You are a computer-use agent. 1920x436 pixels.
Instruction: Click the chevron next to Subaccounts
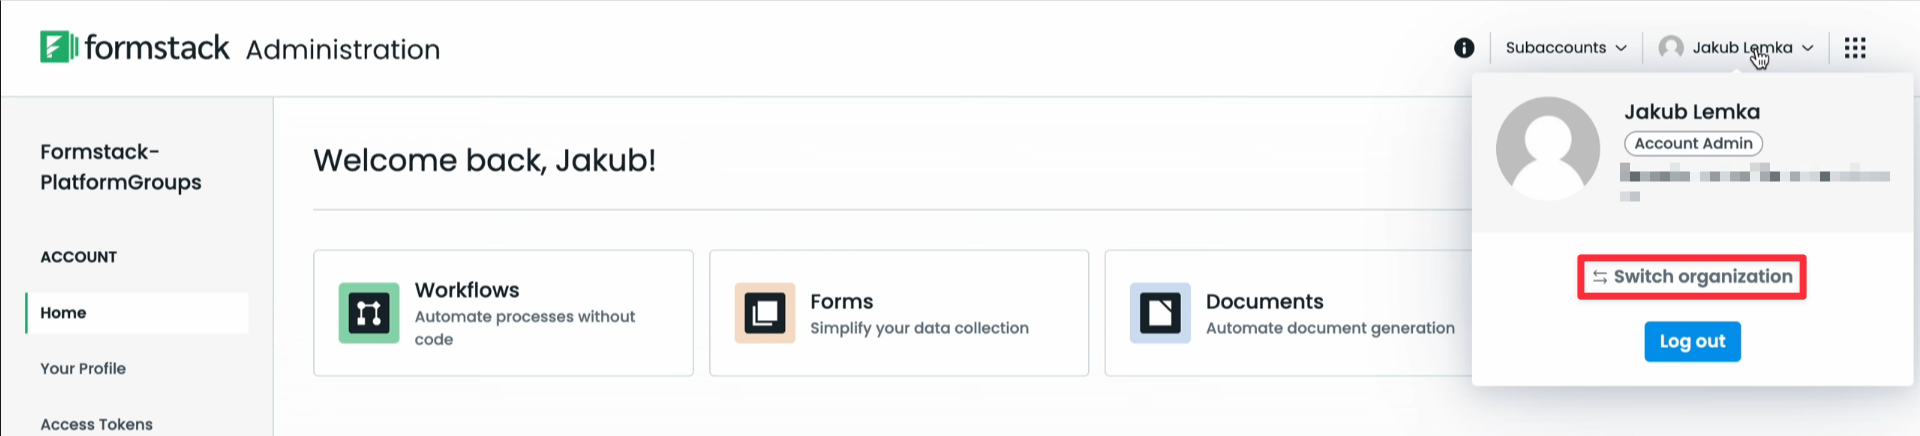(1621, 48)
